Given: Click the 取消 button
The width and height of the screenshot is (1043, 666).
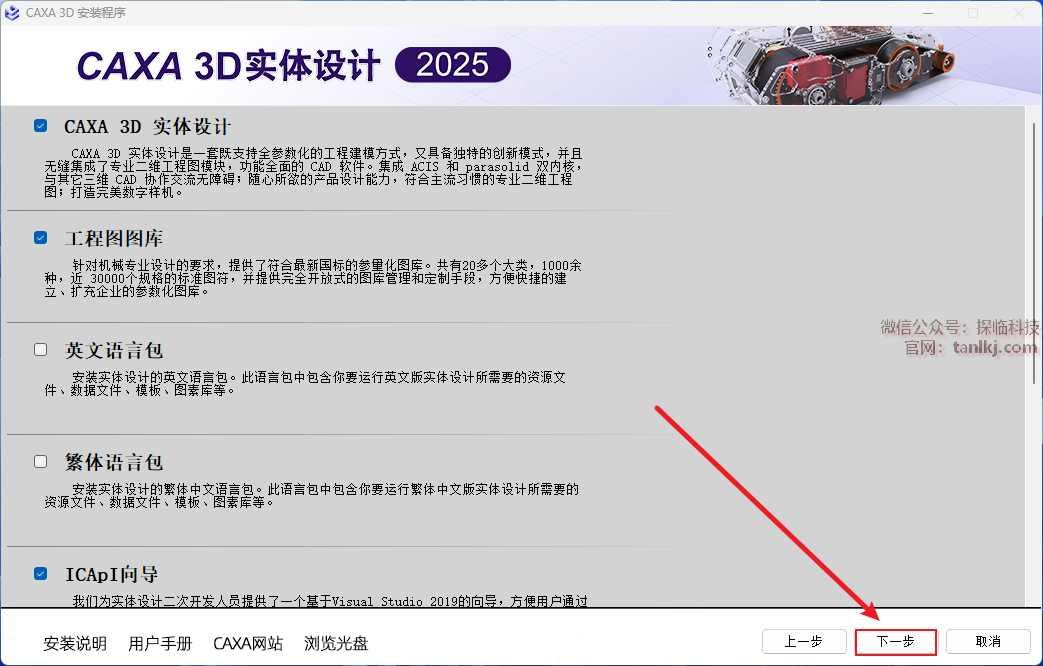Looking at the screenshot, I should pyautogui.click(x=988, y=642).
